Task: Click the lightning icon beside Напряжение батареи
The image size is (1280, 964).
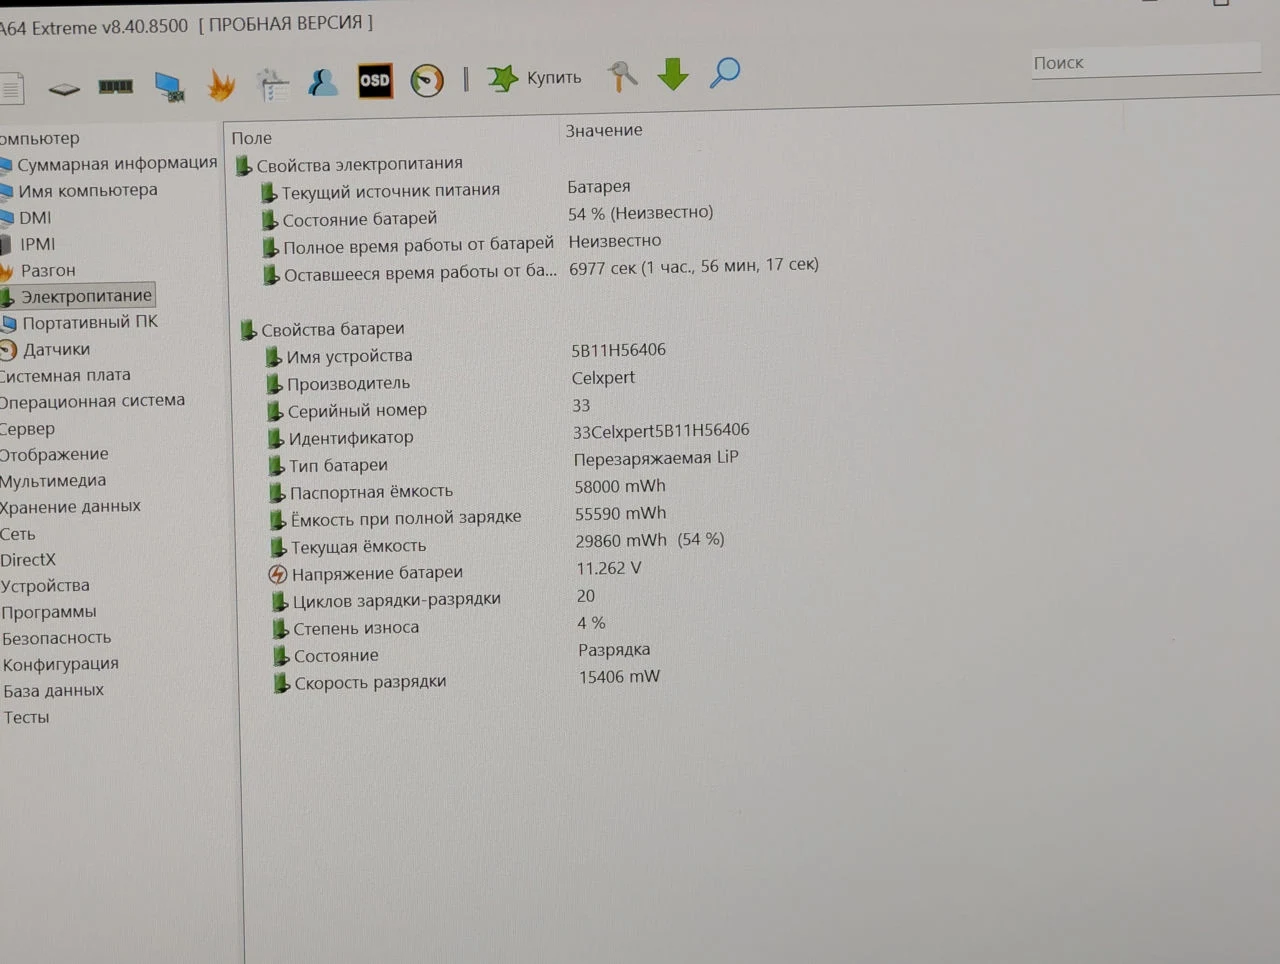Action: pyautogui.click(x=278, y=574)
